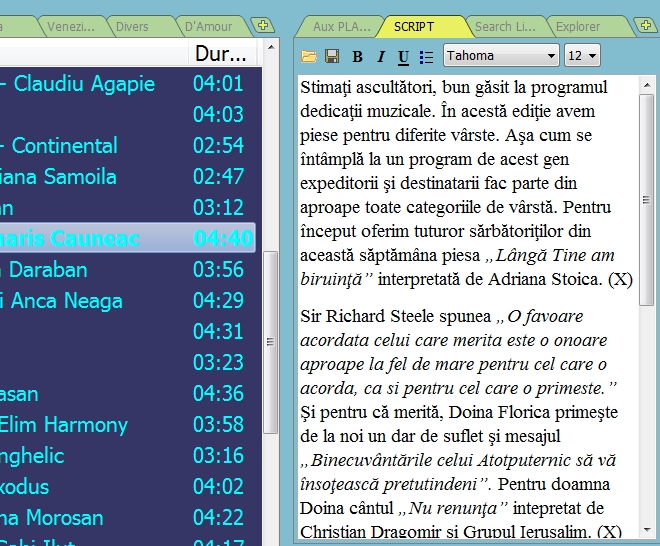Add new panel tab on right side
The width and height of the screenshot is (660, 546).
click(645, 25)
